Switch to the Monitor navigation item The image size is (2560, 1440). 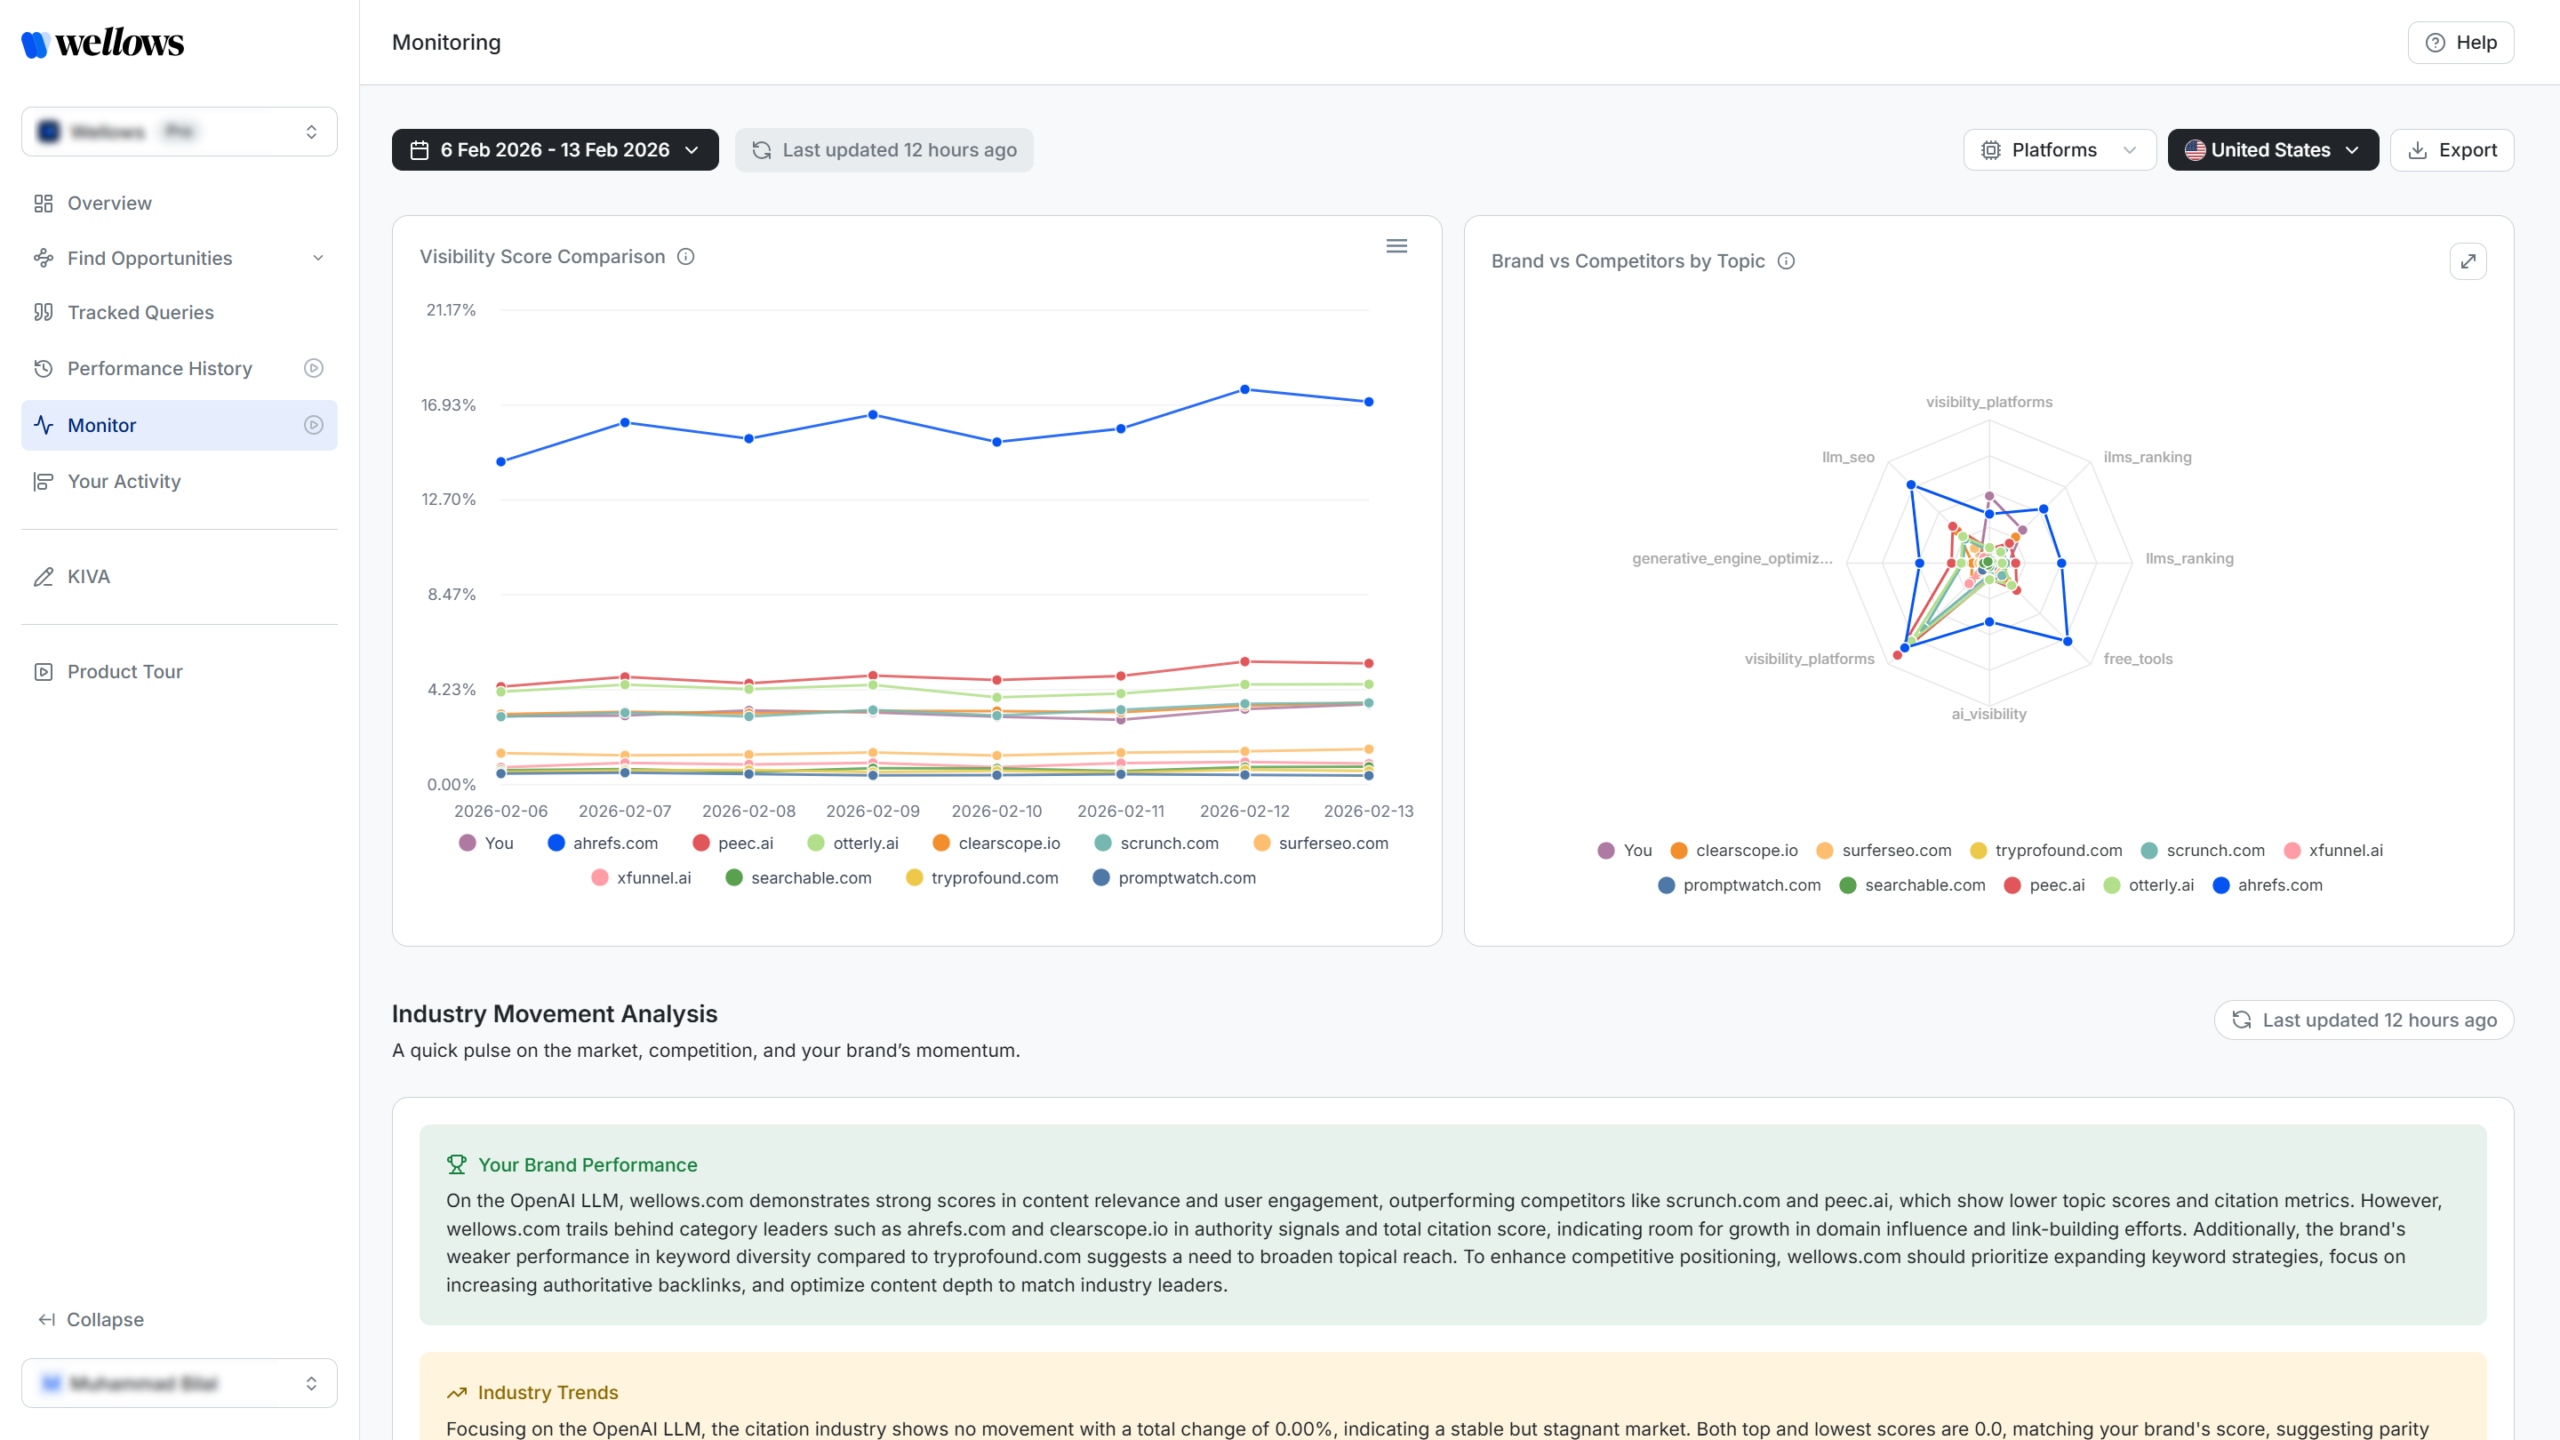101,425
